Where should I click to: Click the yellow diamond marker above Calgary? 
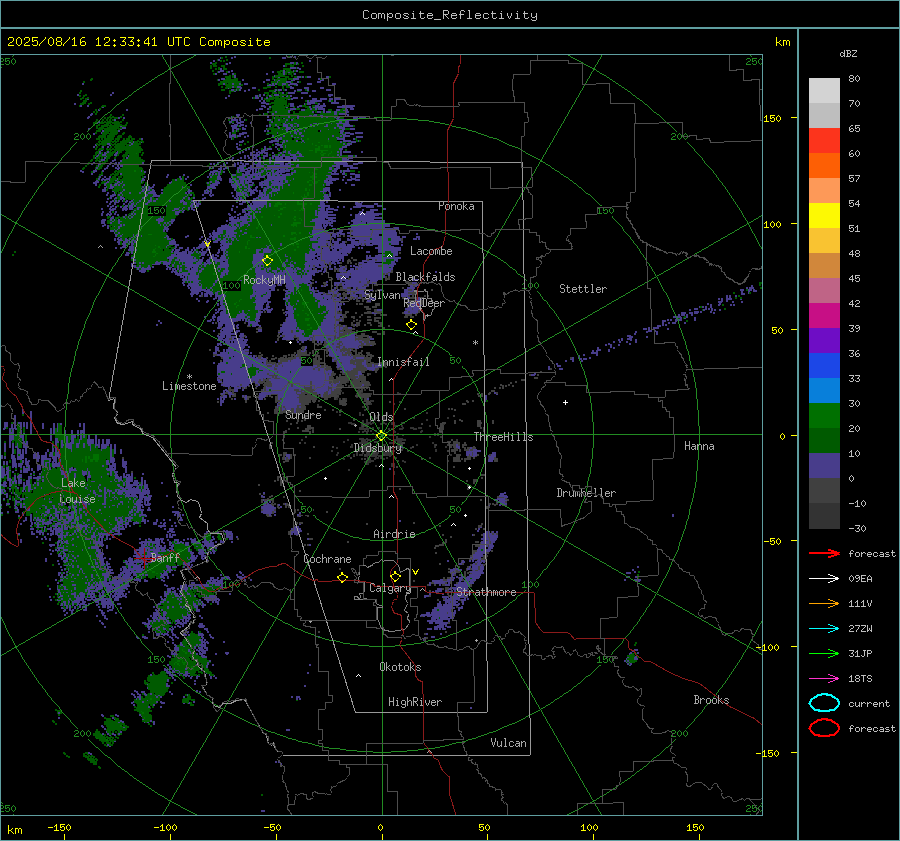[x=395, y=576]
